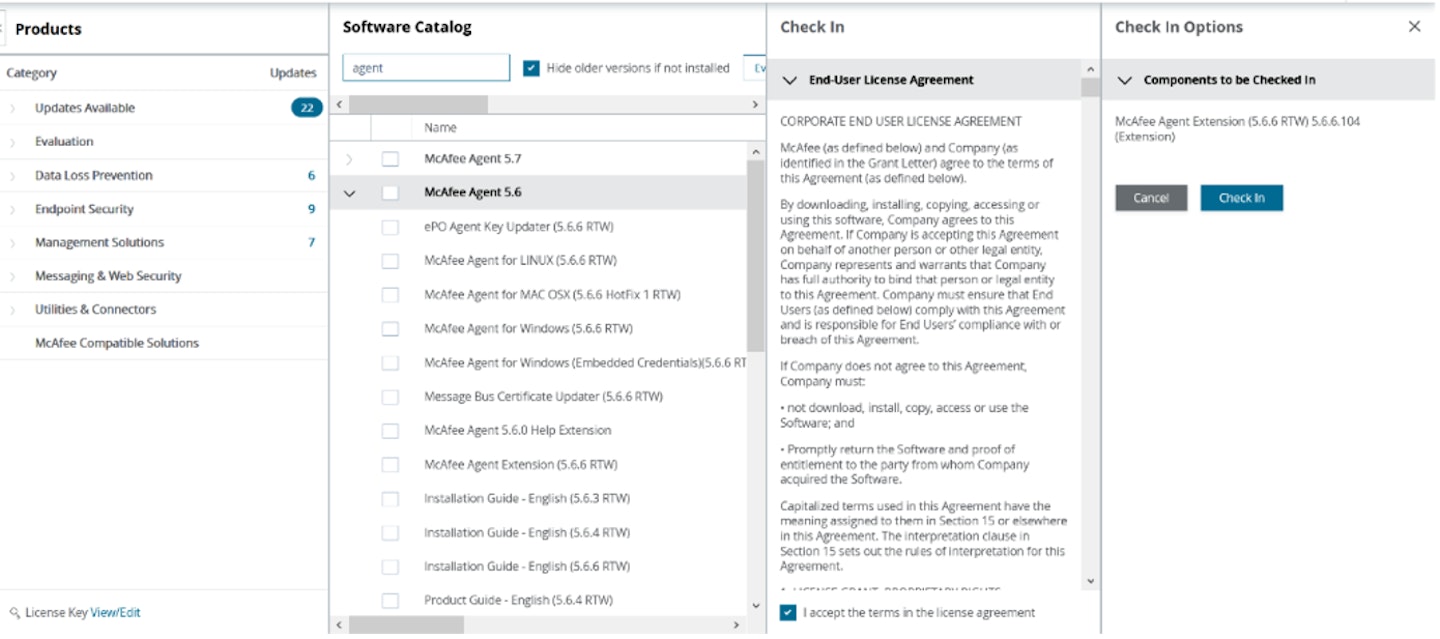
Task: Select the McAfee Agent 5.6.0 Help Extension checkbox
Action: [390, 431]
